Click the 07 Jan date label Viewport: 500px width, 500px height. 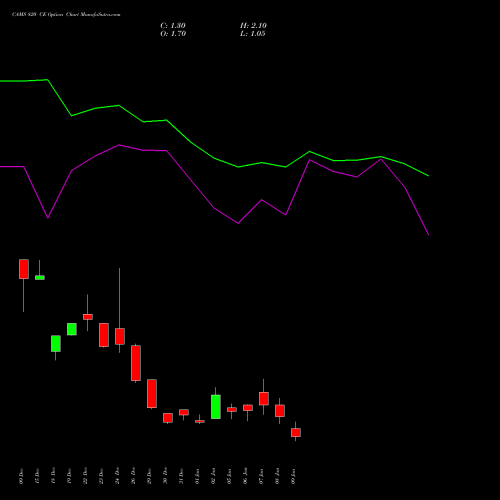pyautogui.click(x=261, y=476)
